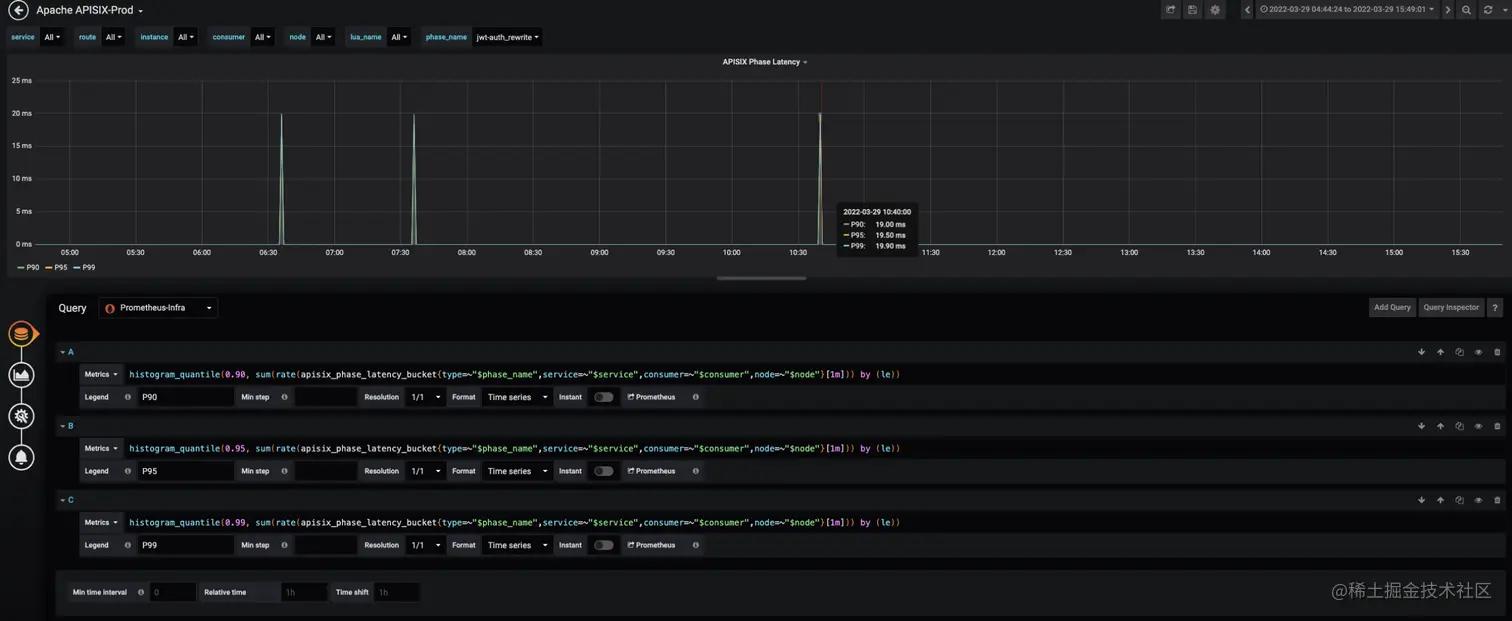This screenshot has height=621, width=1512.
Task: Open the consumer variable dropdown
Action: (x=262, y=37)
